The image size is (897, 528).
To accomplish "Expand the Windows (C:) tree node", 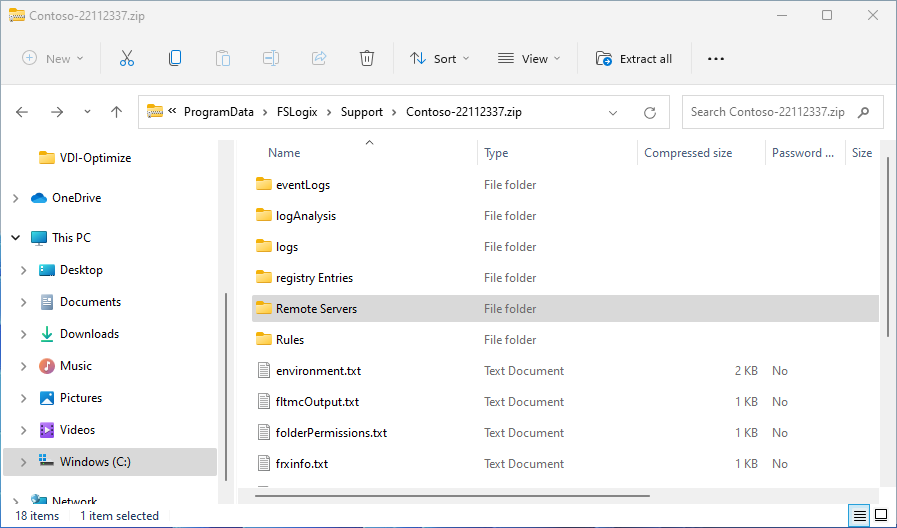I will tap(23, 462).
